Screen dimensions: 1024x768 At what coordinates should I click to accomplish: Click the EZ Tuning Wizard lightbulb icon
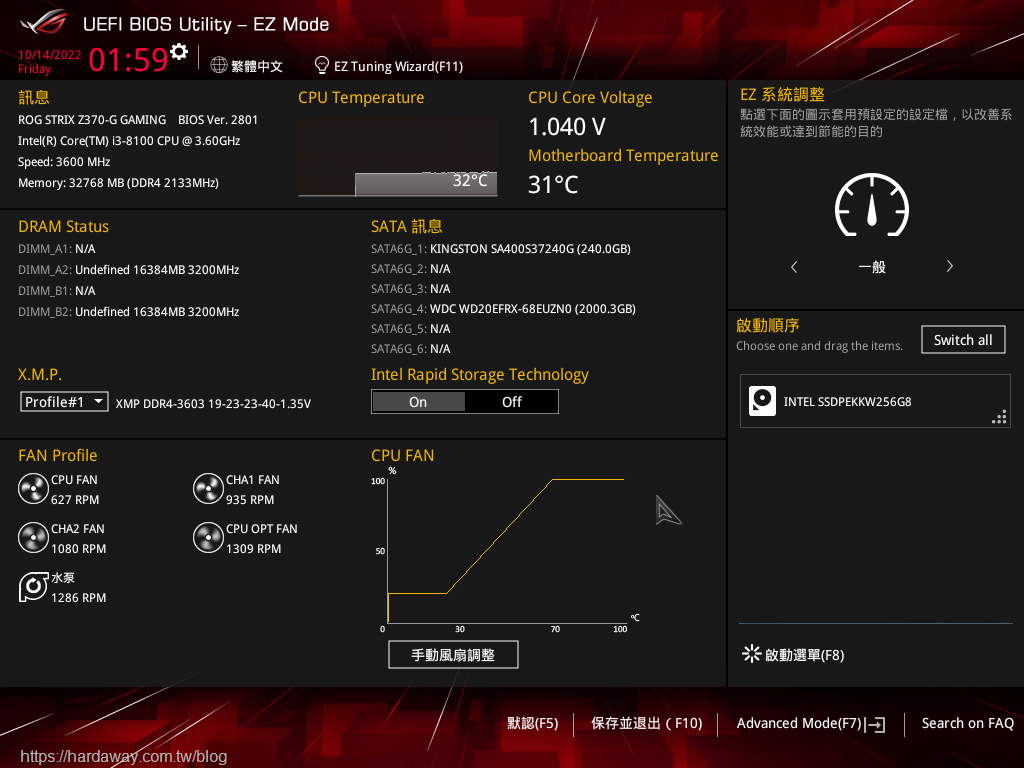(321, 65)
